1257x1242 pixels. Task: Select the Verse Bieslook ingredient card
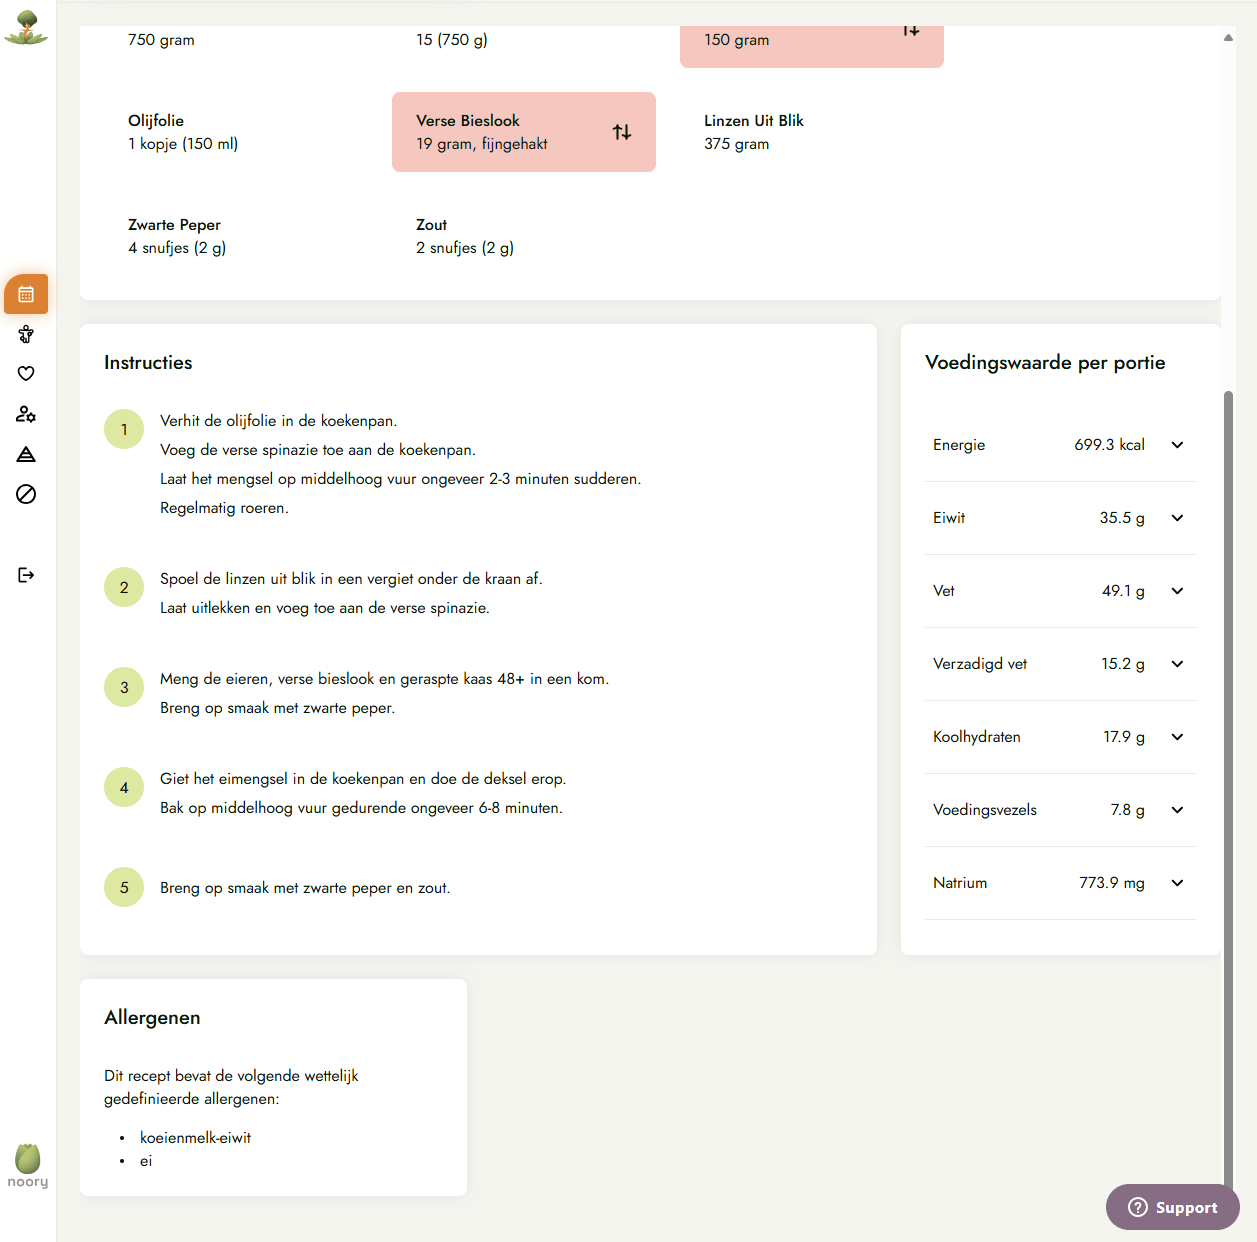(x=524, y=131)
